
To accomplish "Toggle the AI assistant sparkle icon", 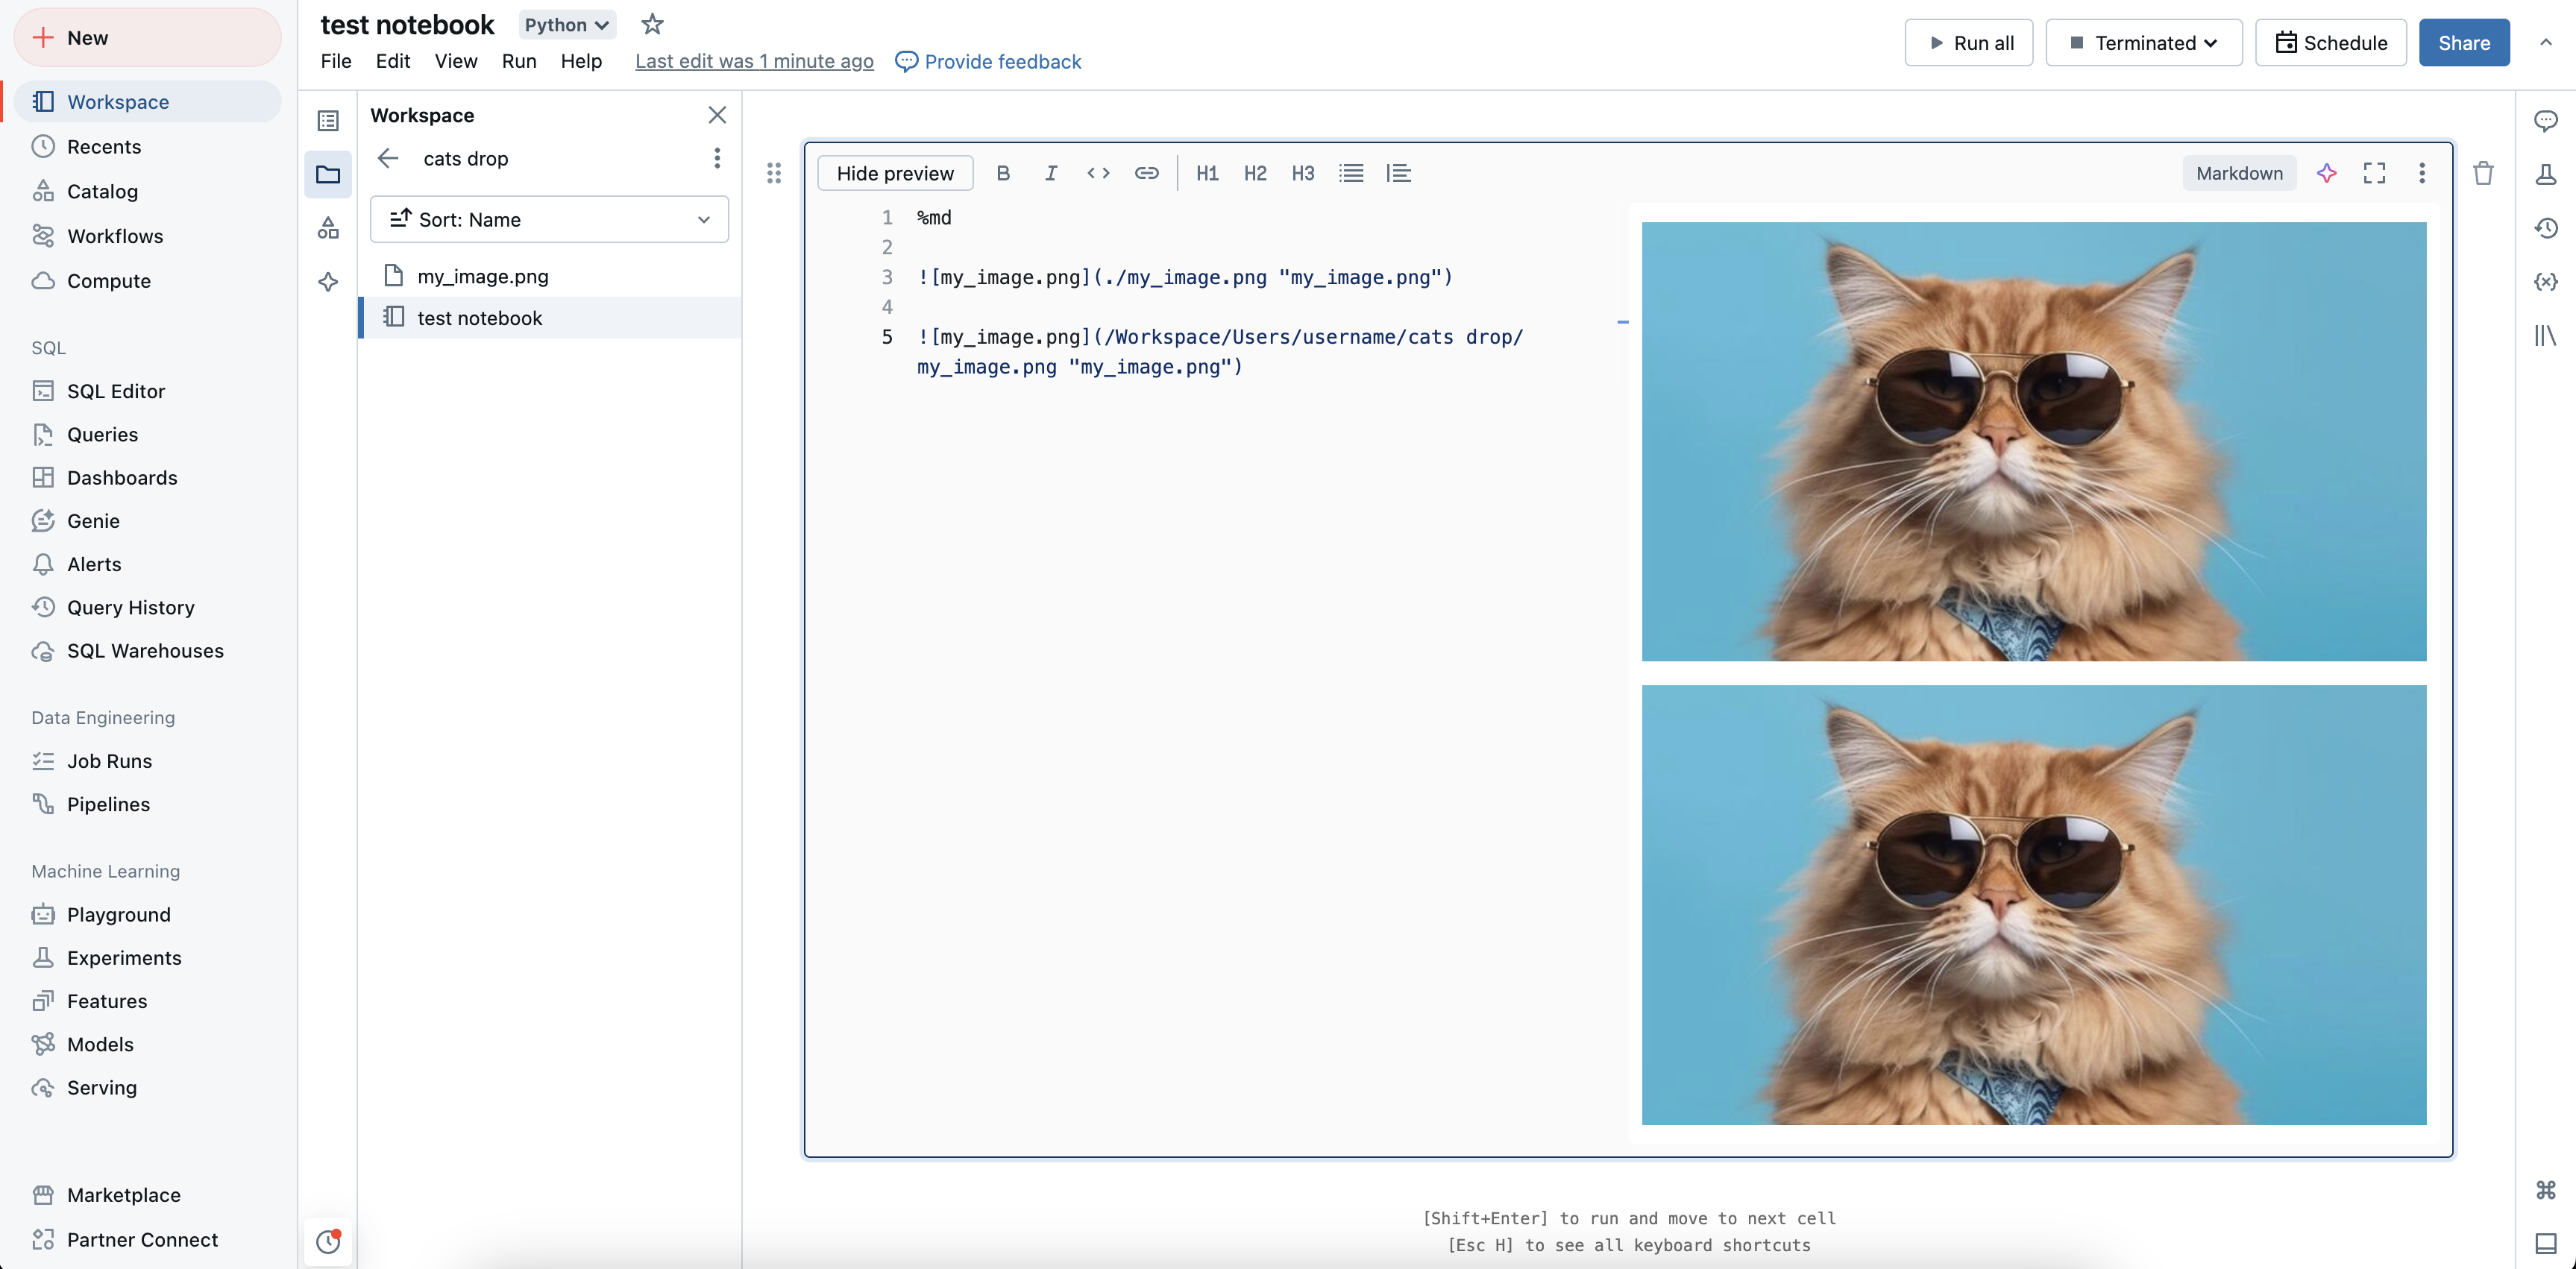I will click(2328, 172).
